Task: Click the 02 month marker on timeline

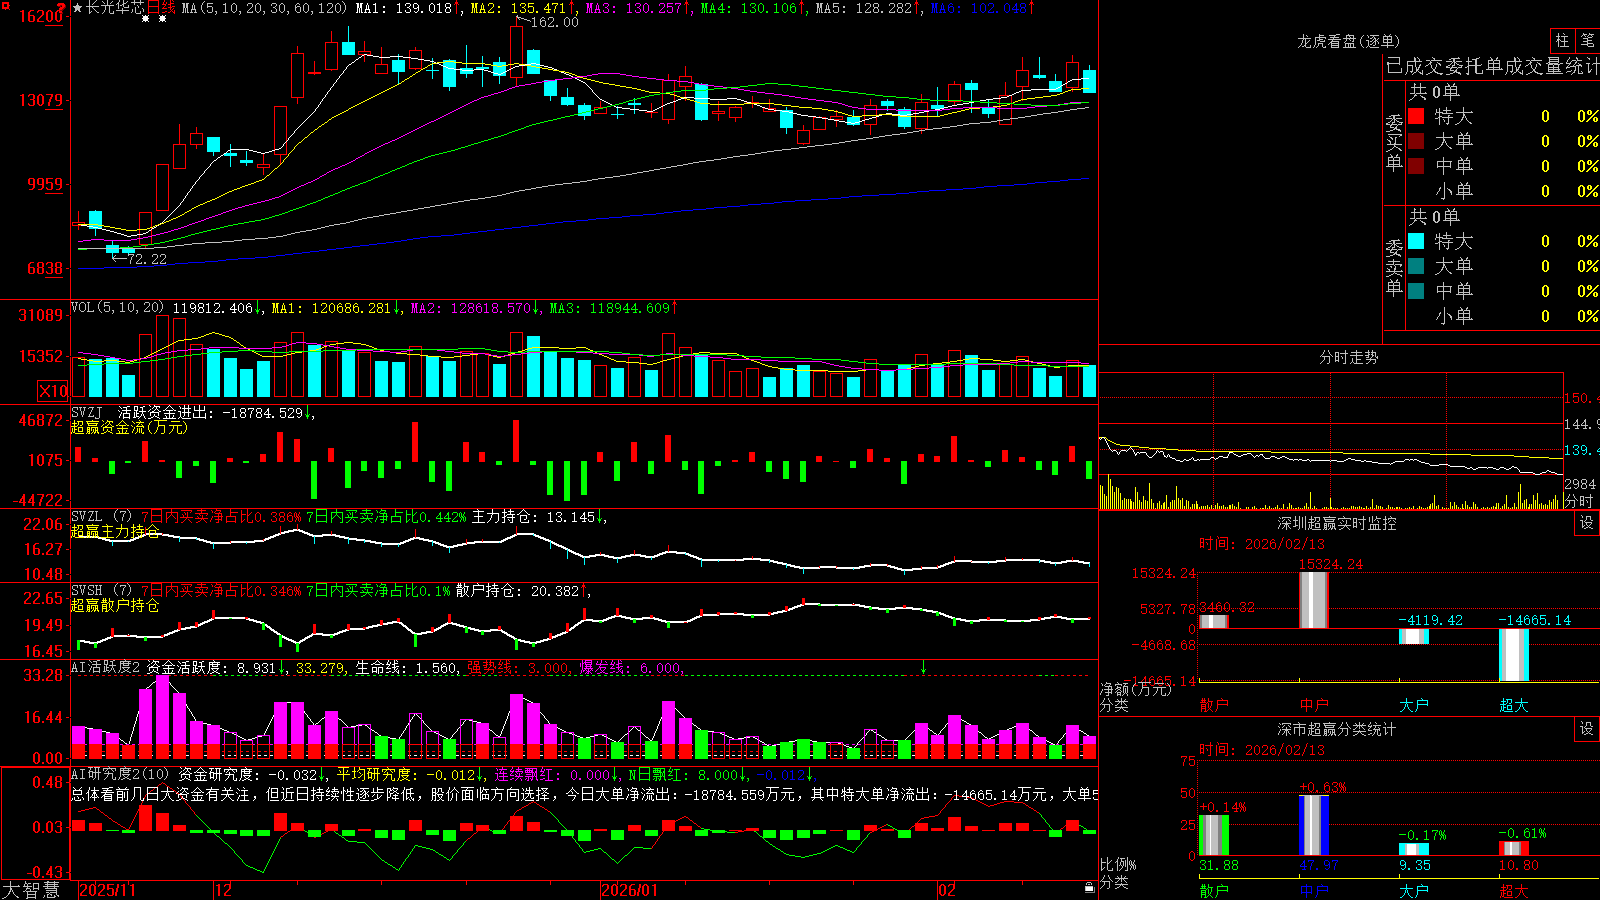Action: [946, 890]
